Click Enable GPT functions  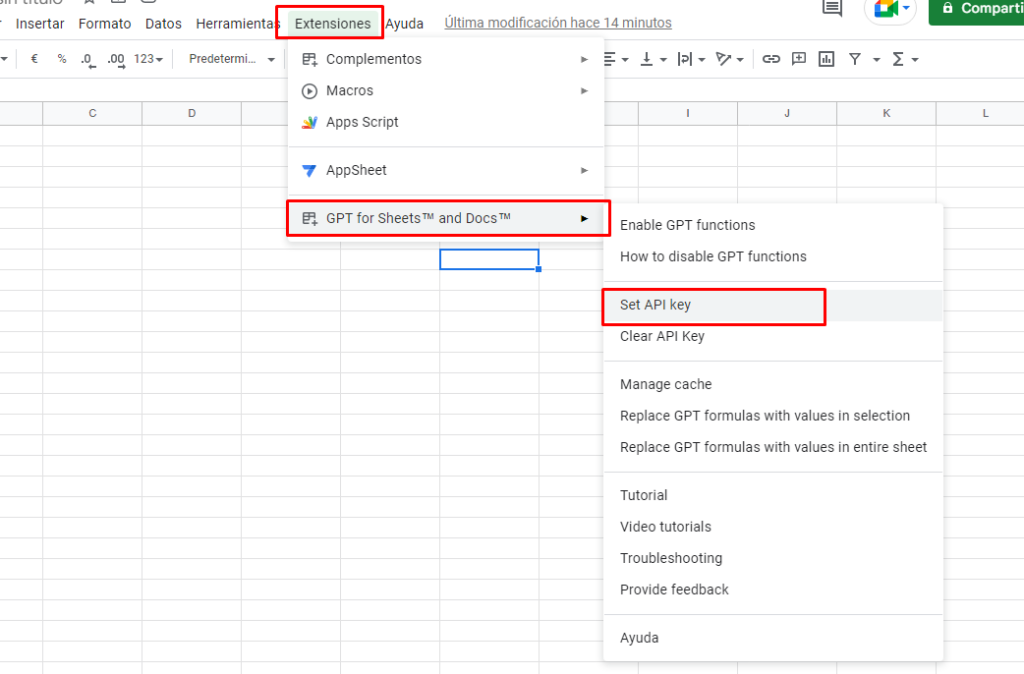coord(773,225)
